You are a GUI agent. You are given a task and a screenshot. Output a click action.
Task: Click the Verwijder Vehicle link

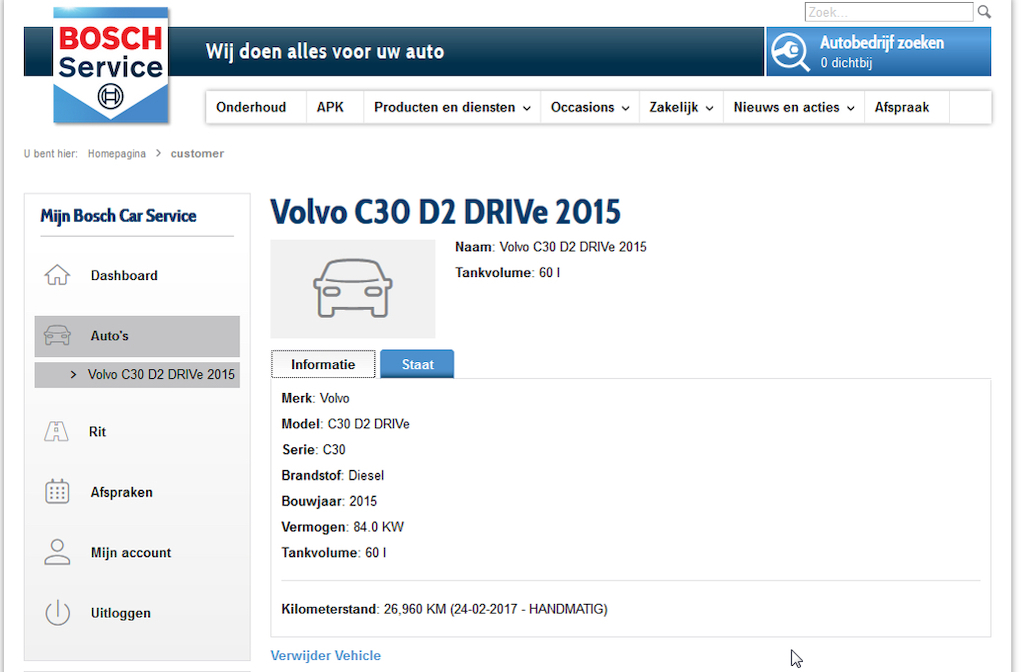[x=325, y=655]
